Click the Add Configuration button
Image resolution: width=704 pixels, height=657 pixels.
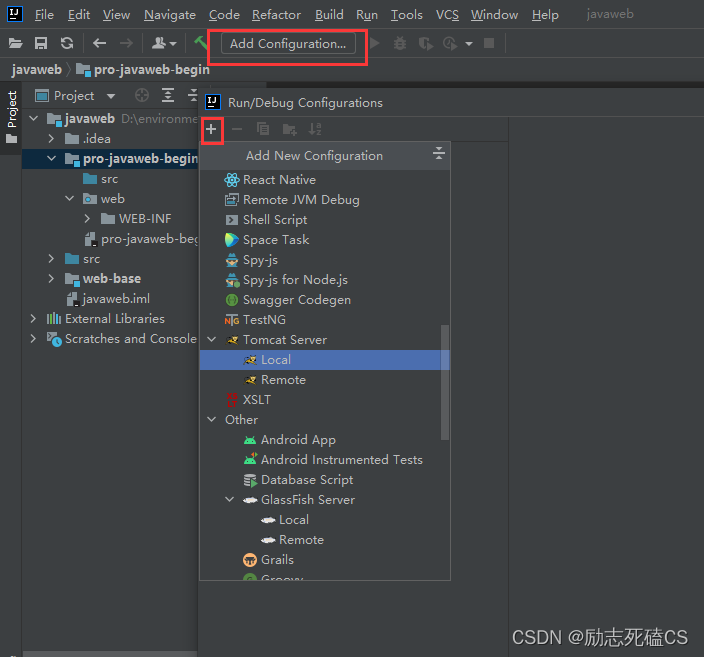pyautogui.click(x=288, y=44)
